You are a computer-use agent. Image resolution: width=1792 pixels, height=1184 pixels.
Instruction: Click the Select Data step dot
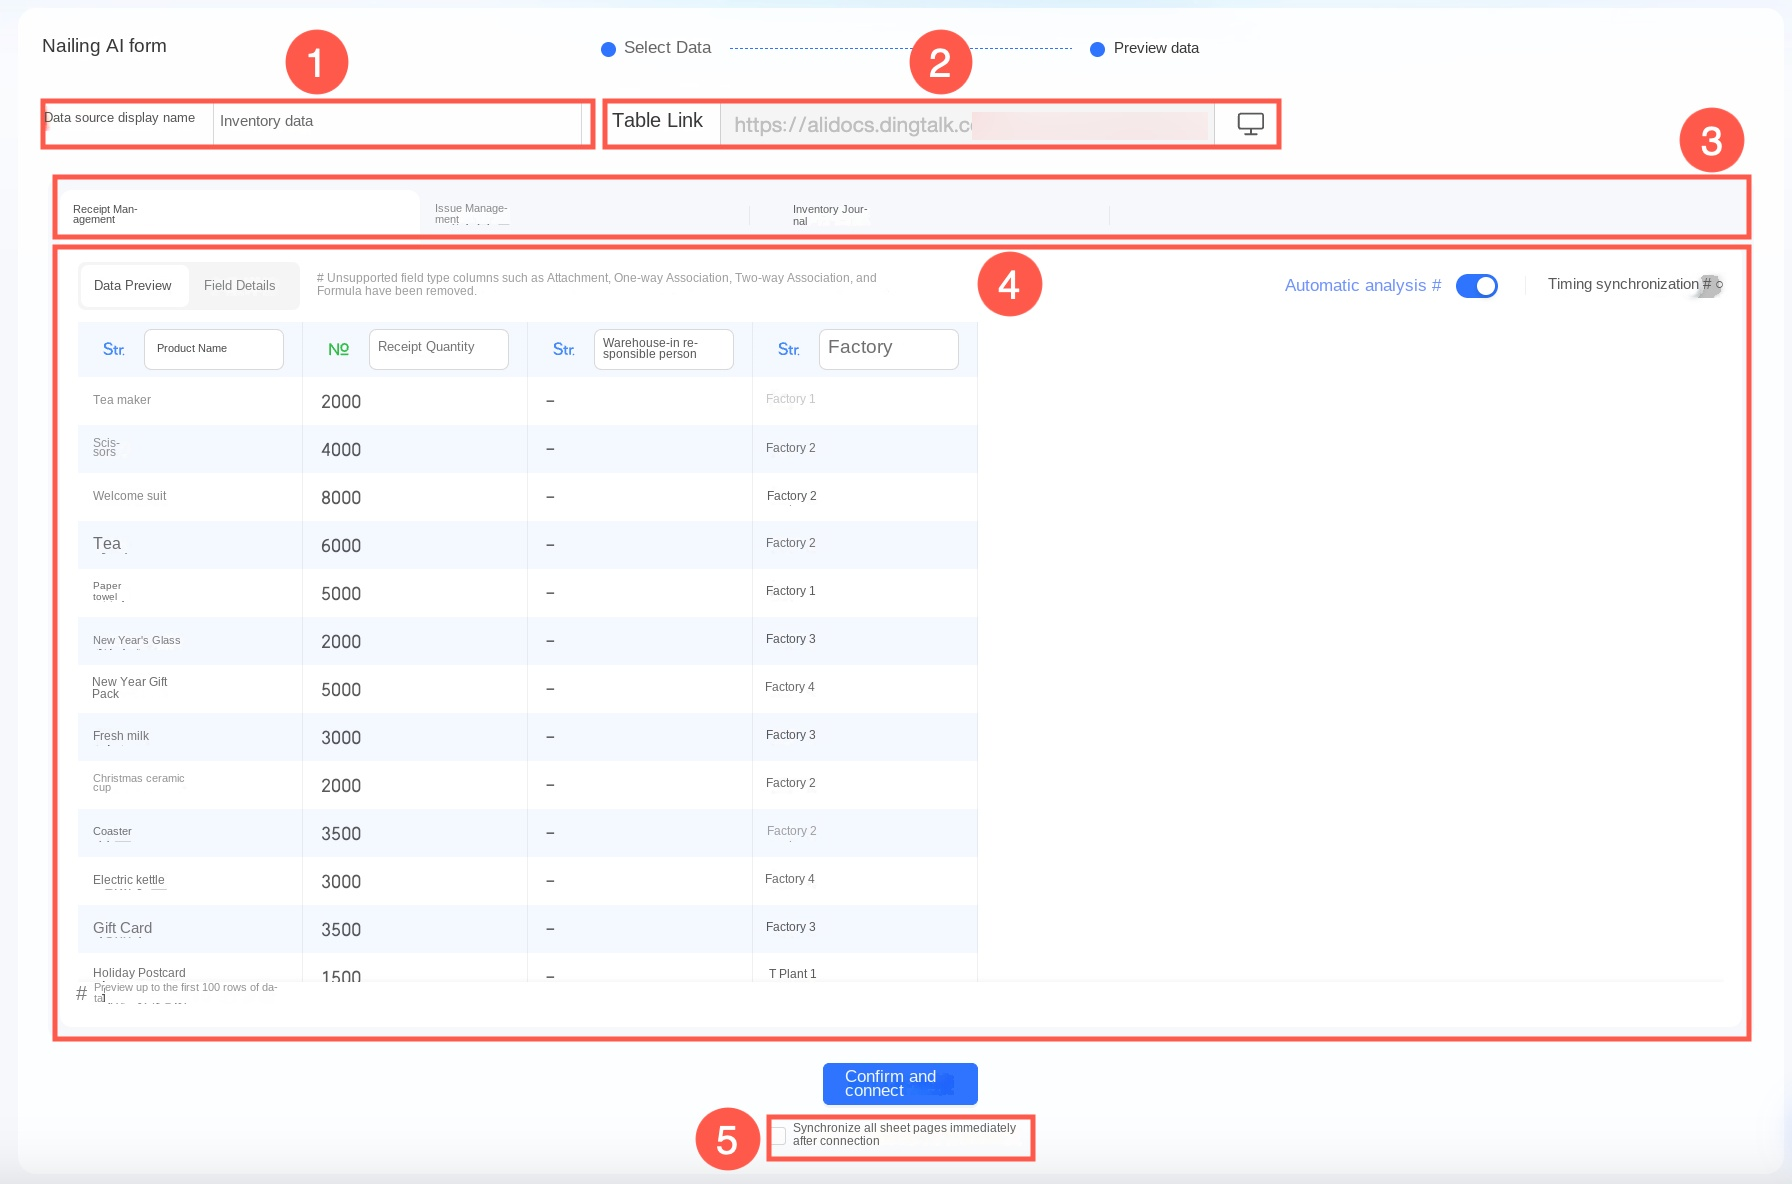[608, 49]
